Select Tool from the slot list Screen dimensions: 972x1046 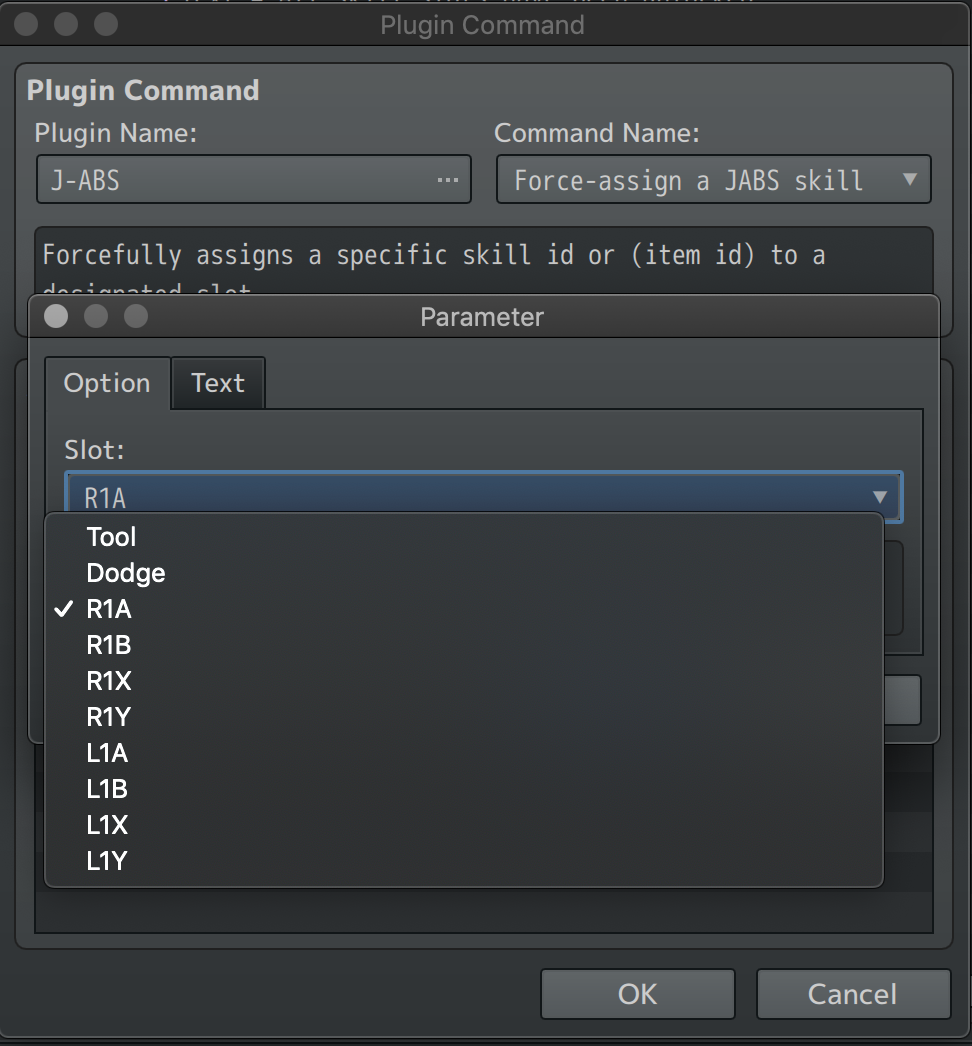tap(464, 537)
